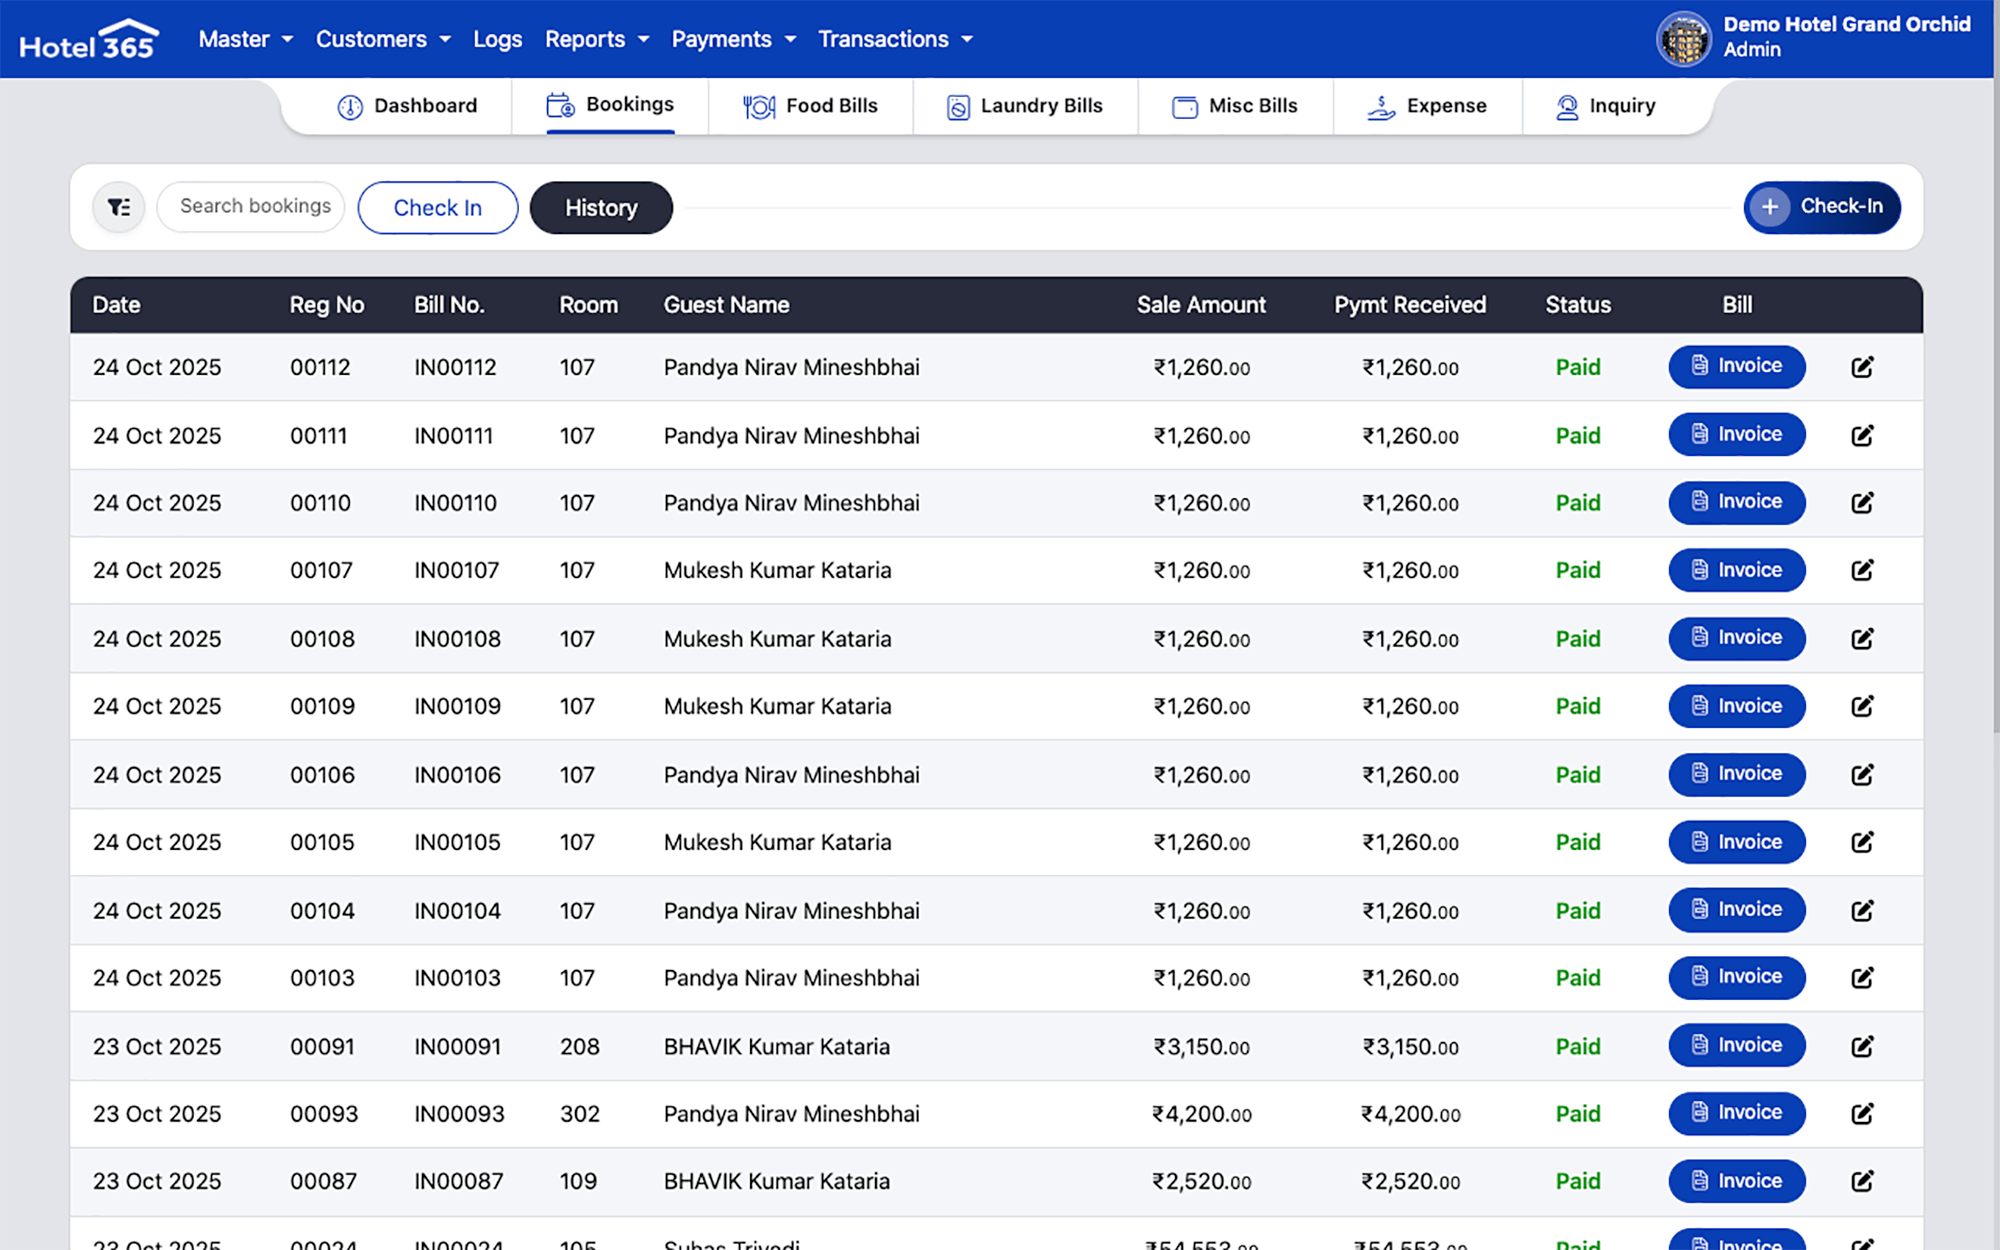The height and width of the screenshot is (1250, 2000).
Task: Click edit icon for bill IN00091
Action: (x=1861, y=1046)
